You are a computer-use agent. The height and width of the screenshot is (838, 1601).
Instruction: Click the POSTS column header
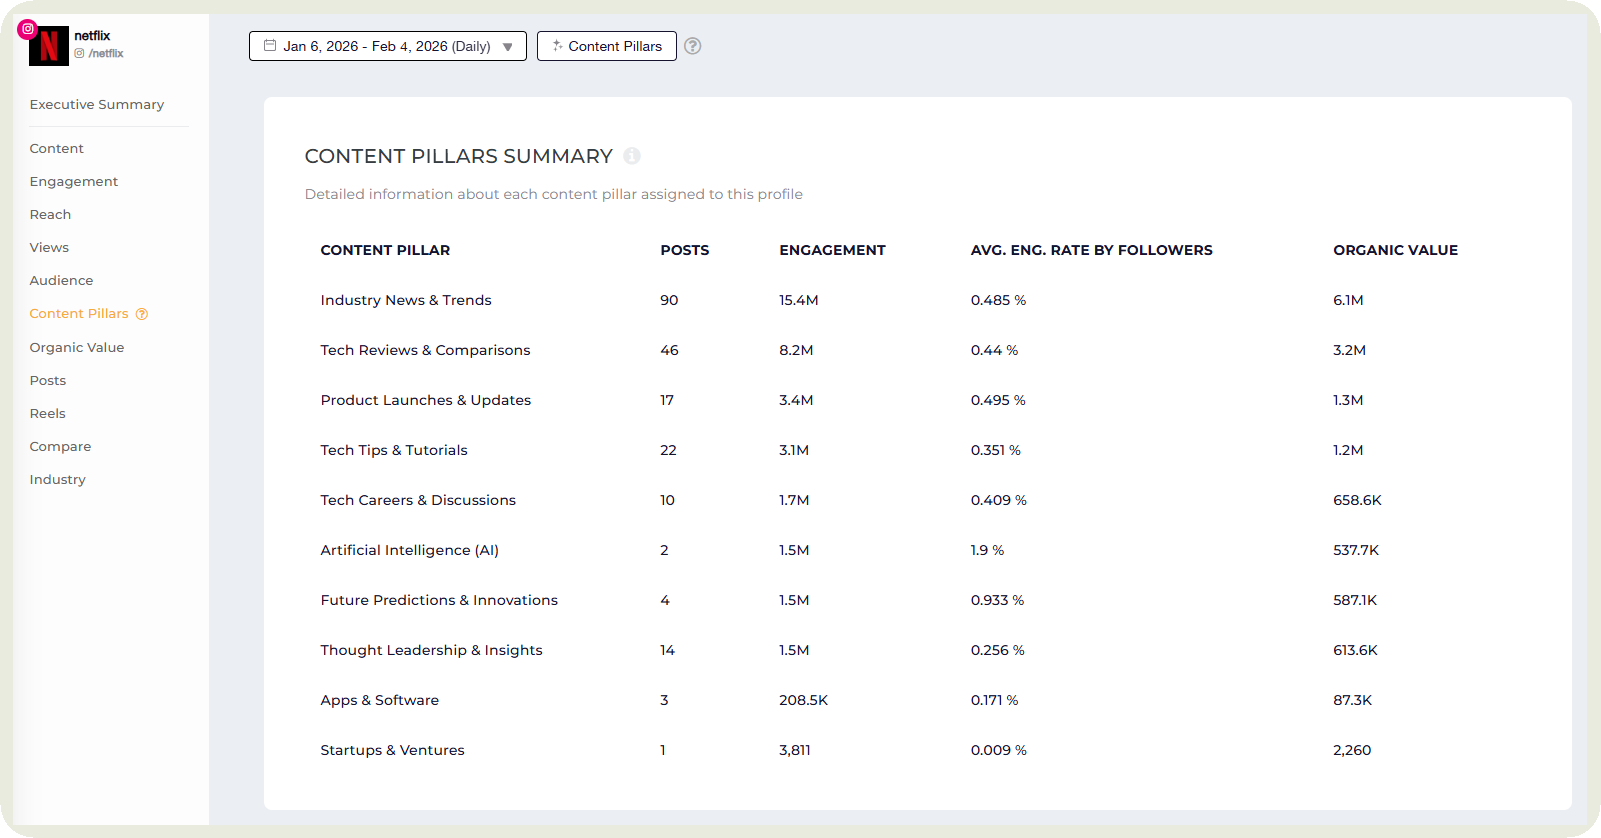[685, 250]
